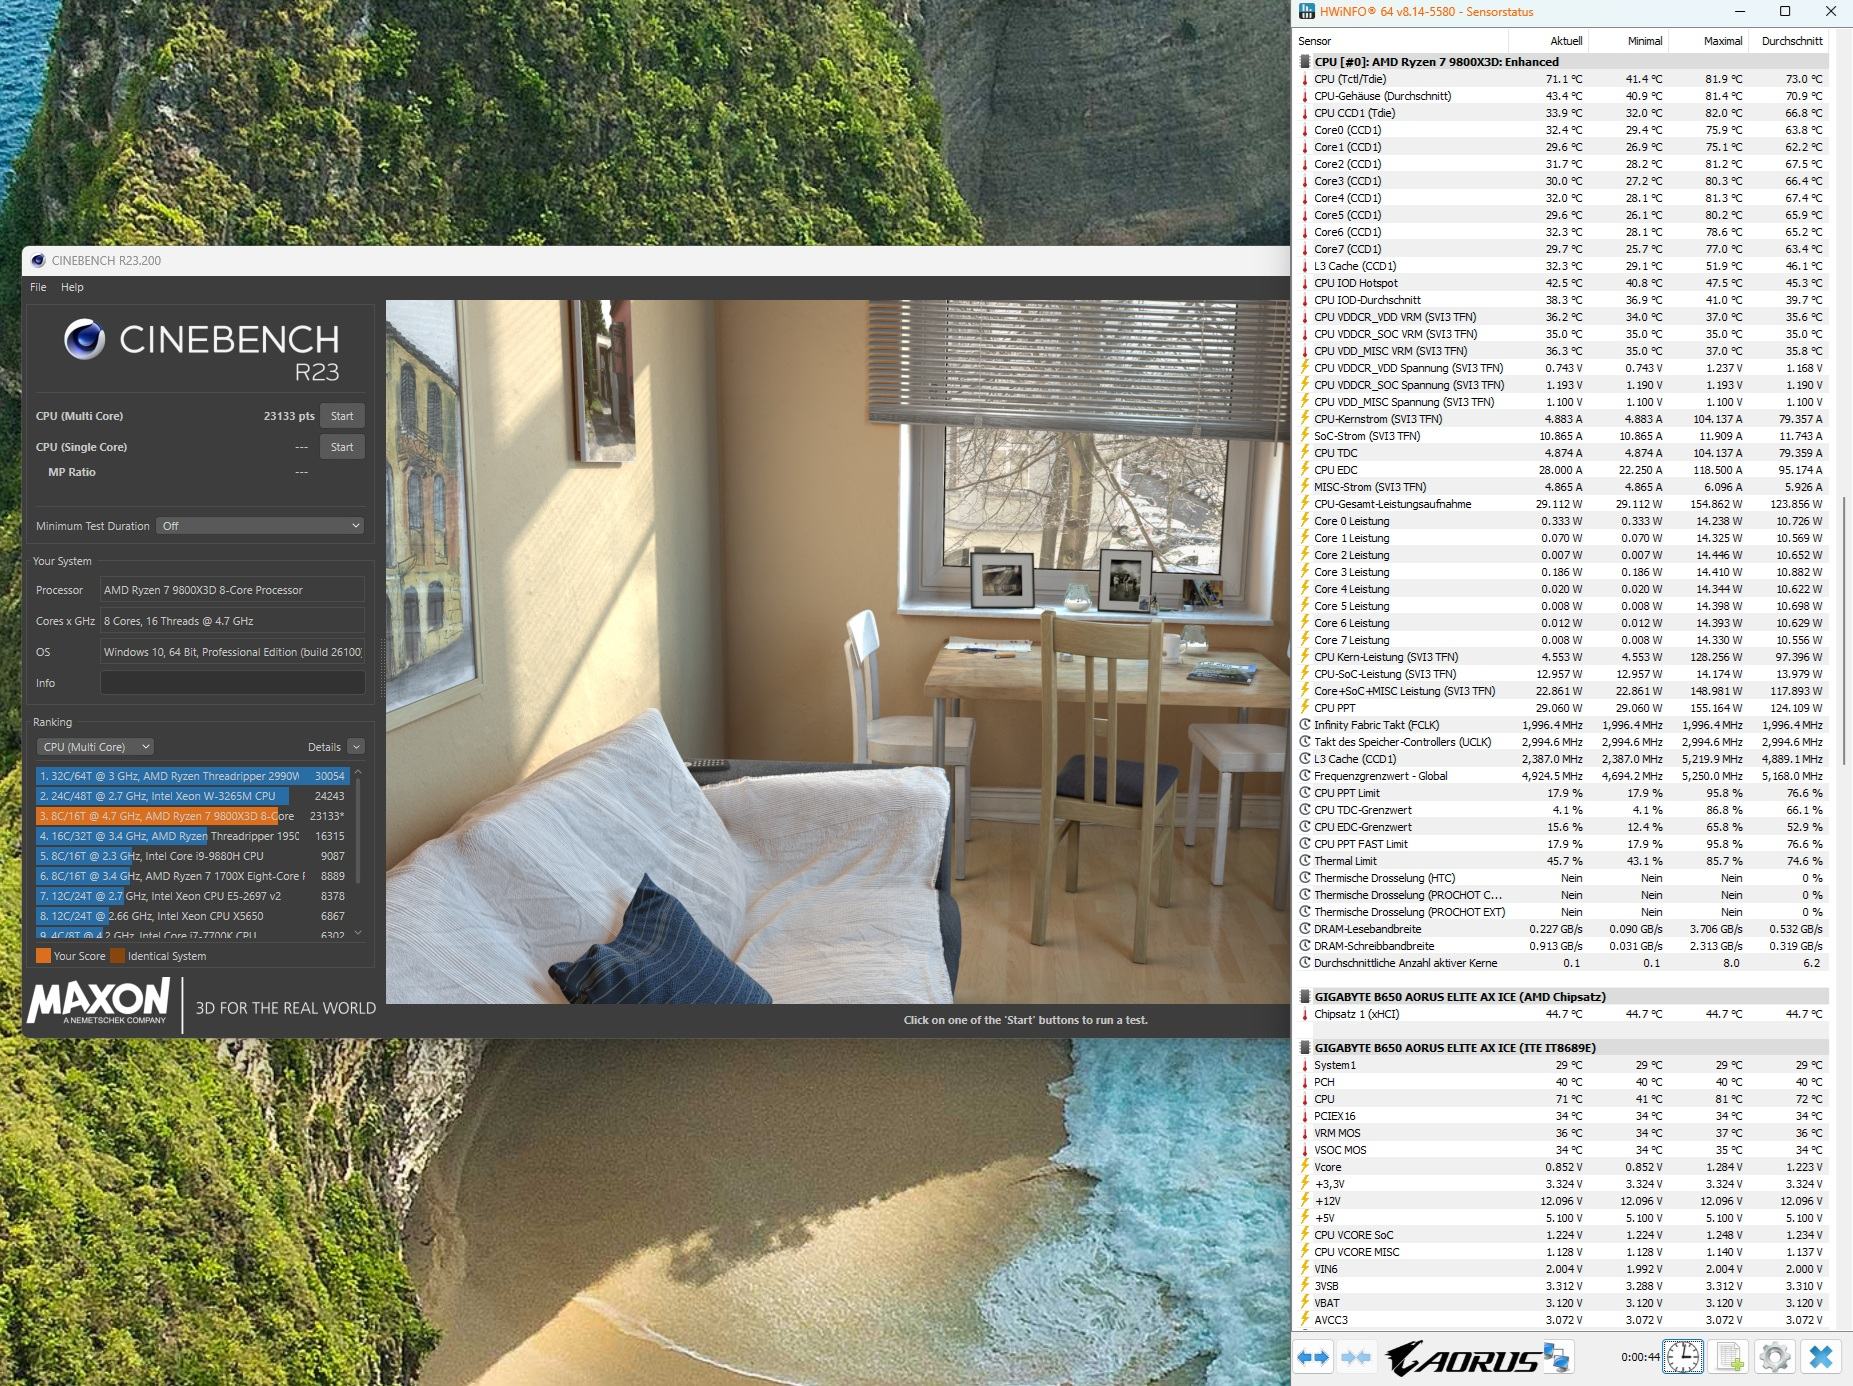Screen dimensions: 1853x1386
Task: Click the Cores x GHz field
Action: click(232, 621)
